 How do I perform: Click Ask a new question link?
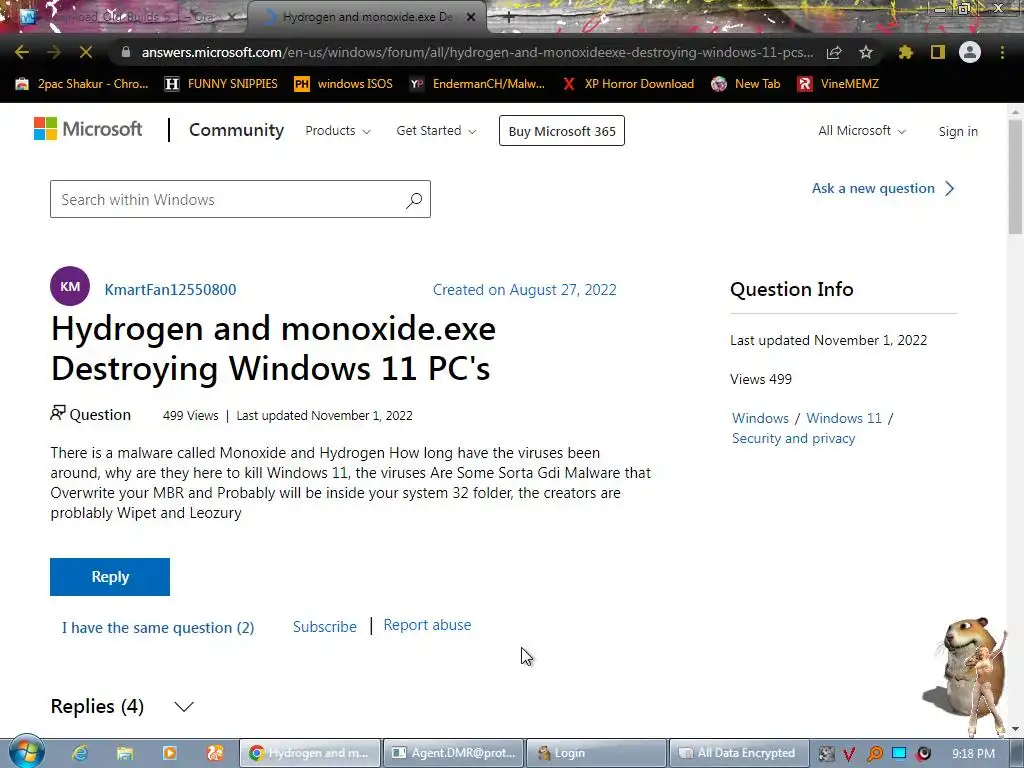[883, 189]
